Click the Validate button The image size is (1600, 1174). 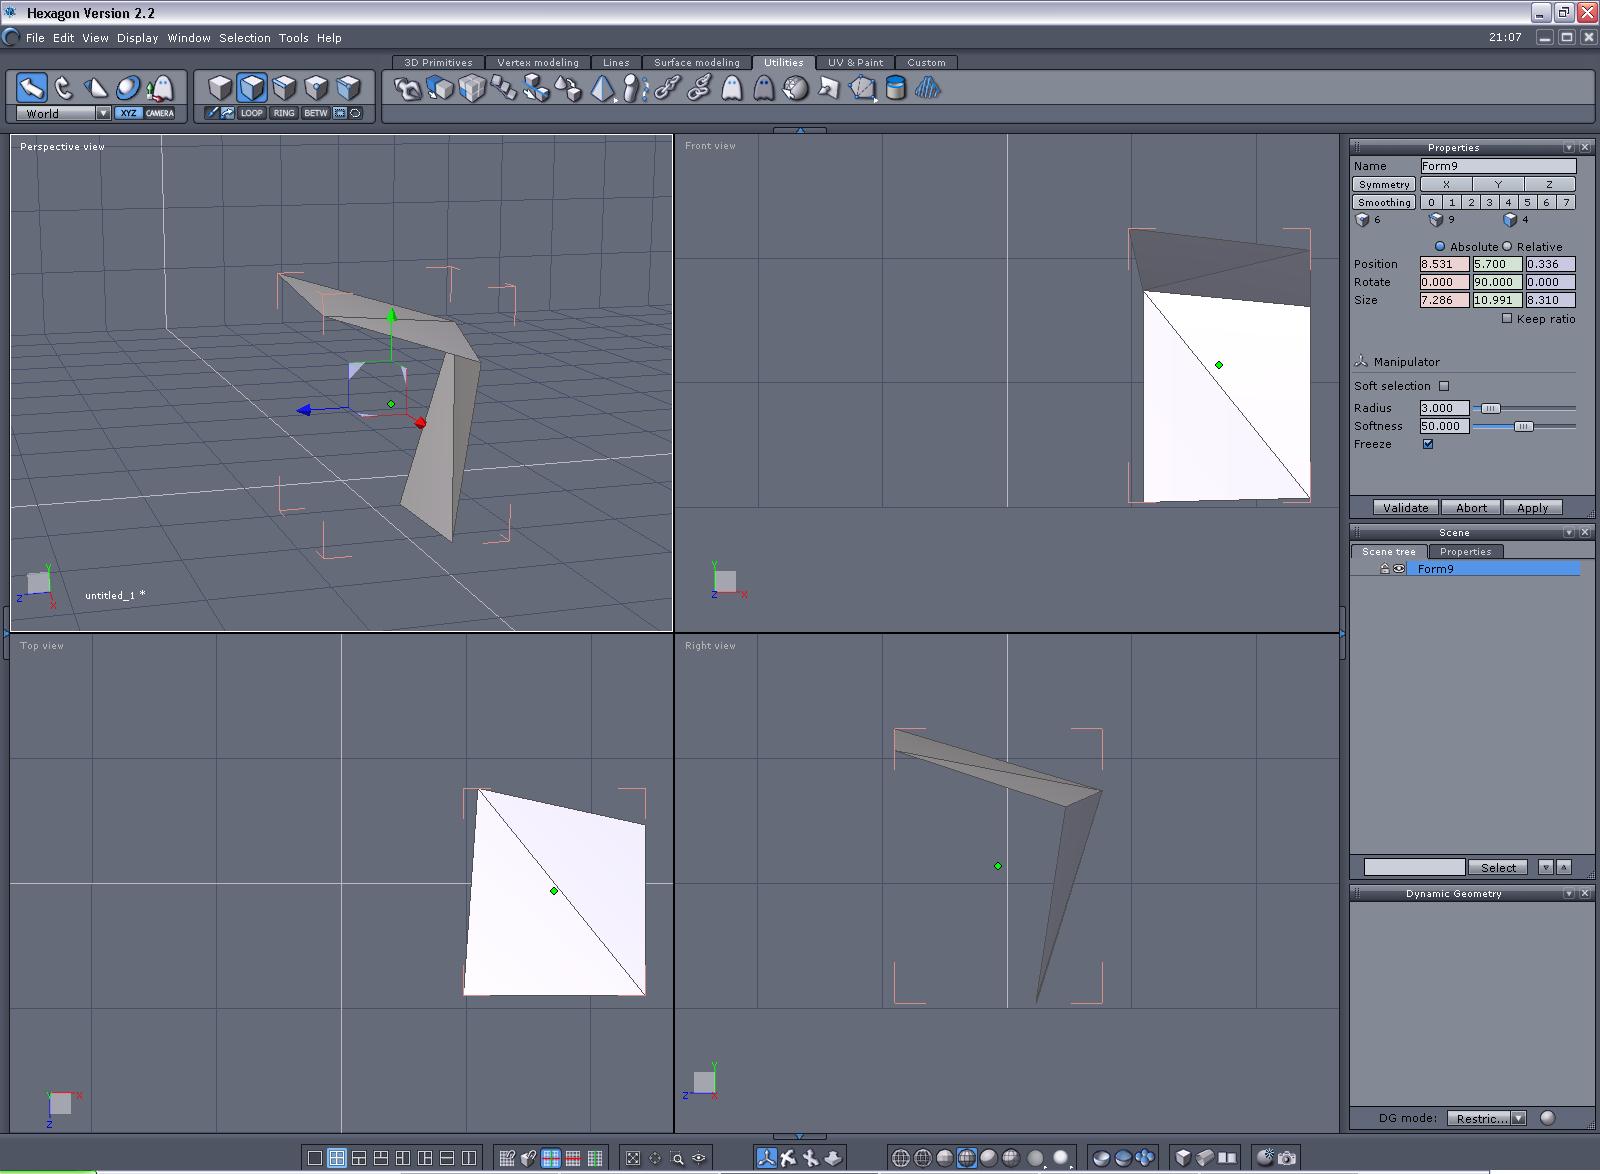[1405, 508]
